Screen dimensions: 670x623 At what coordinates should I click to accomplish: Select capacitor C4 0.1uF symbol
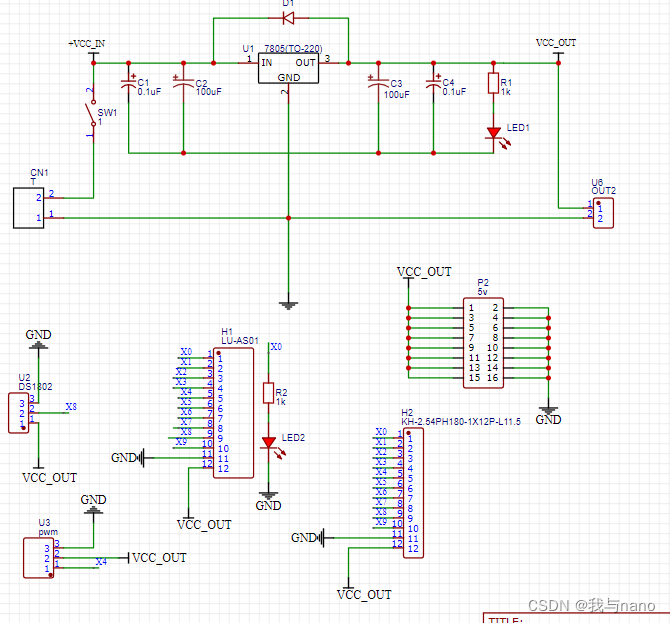(x=433, y=83)
